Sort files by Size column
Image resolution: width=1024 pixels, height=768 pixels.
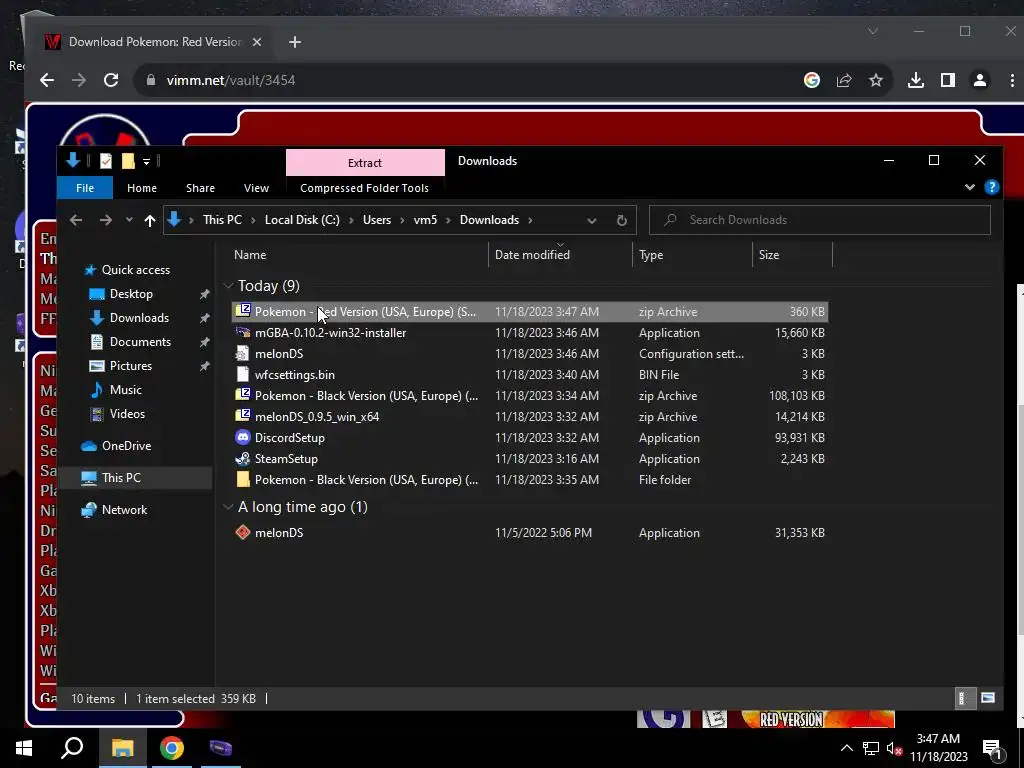793,255
